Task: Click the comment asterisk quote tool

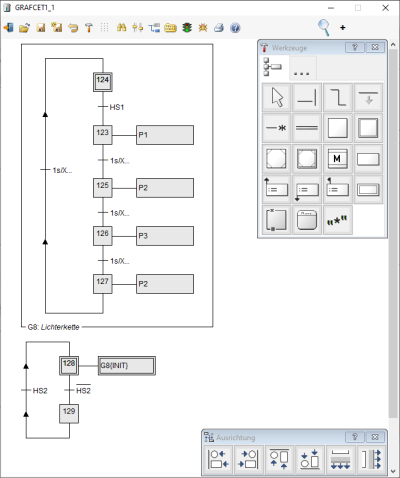Action: point(337,220)
